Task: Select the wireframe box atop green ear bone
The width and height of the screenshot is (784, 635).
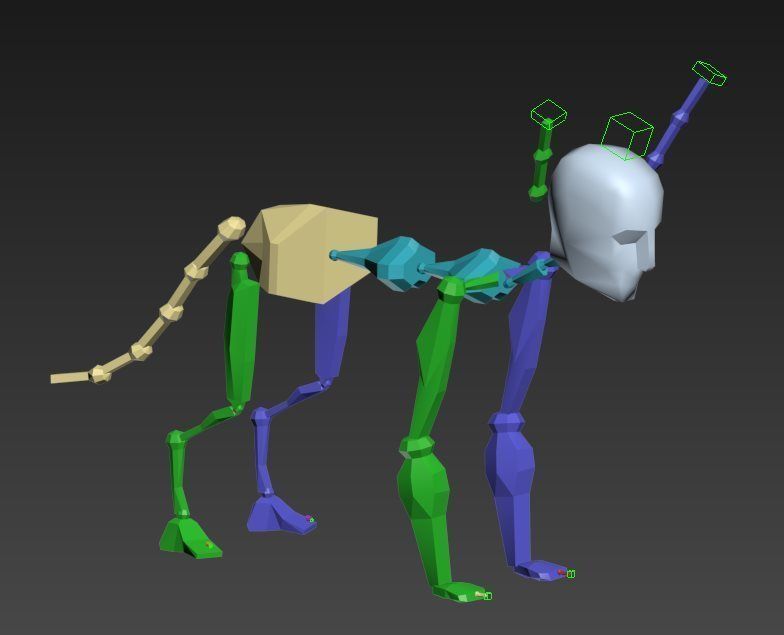Action: [x=548, y=112]
